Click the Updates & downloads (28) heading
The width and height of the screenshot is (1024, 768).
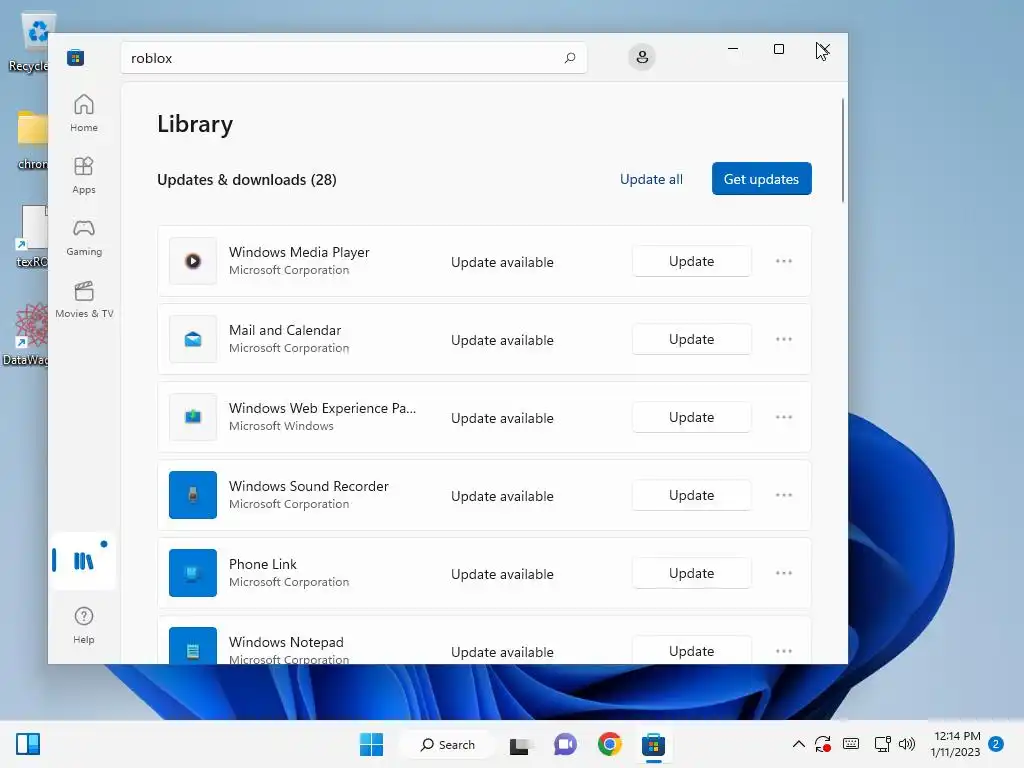(x=247, y=180)
